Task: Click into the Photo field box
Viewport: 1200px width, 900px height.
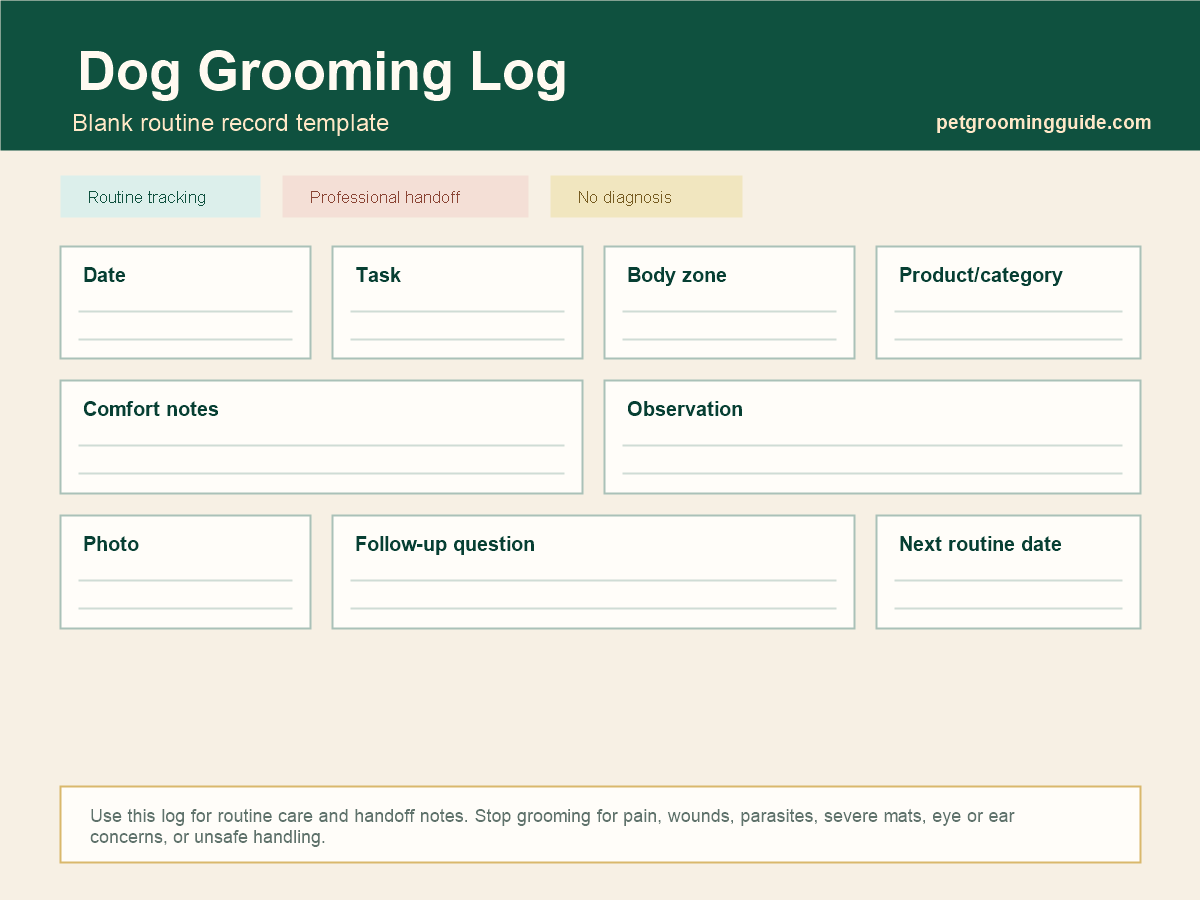Action: click(x=185, y=572)
